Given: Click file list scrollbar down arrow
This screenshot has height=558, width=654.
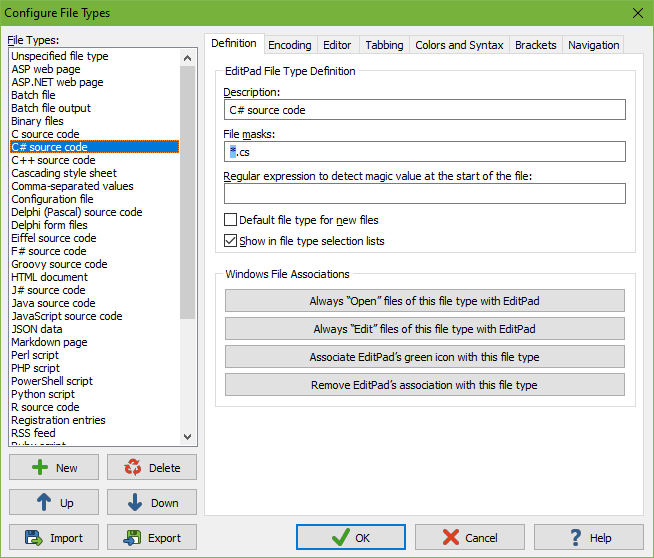Looking at the screenshot, I should [188, 437].
